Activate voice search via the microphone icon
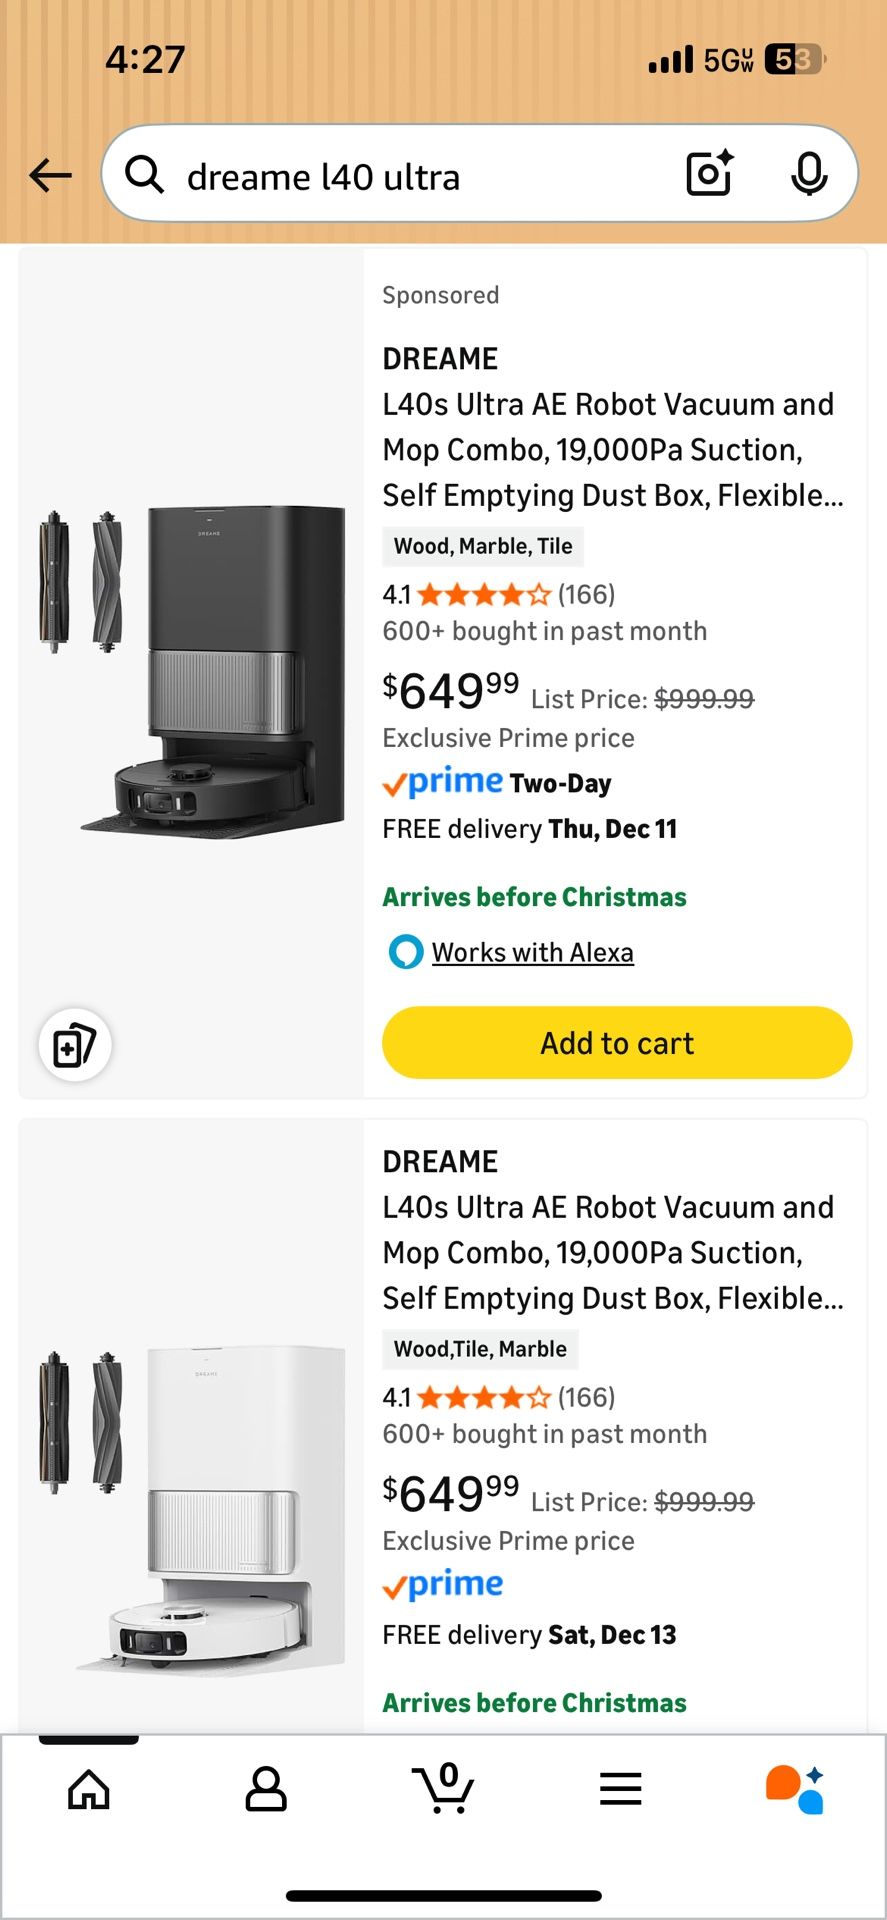887x1920 pixels. 810,173
